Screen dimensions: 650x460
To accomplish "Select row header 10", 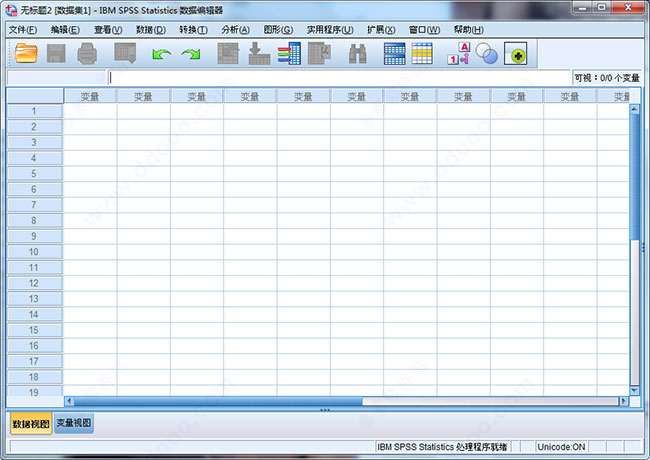I will pos(34,252).
